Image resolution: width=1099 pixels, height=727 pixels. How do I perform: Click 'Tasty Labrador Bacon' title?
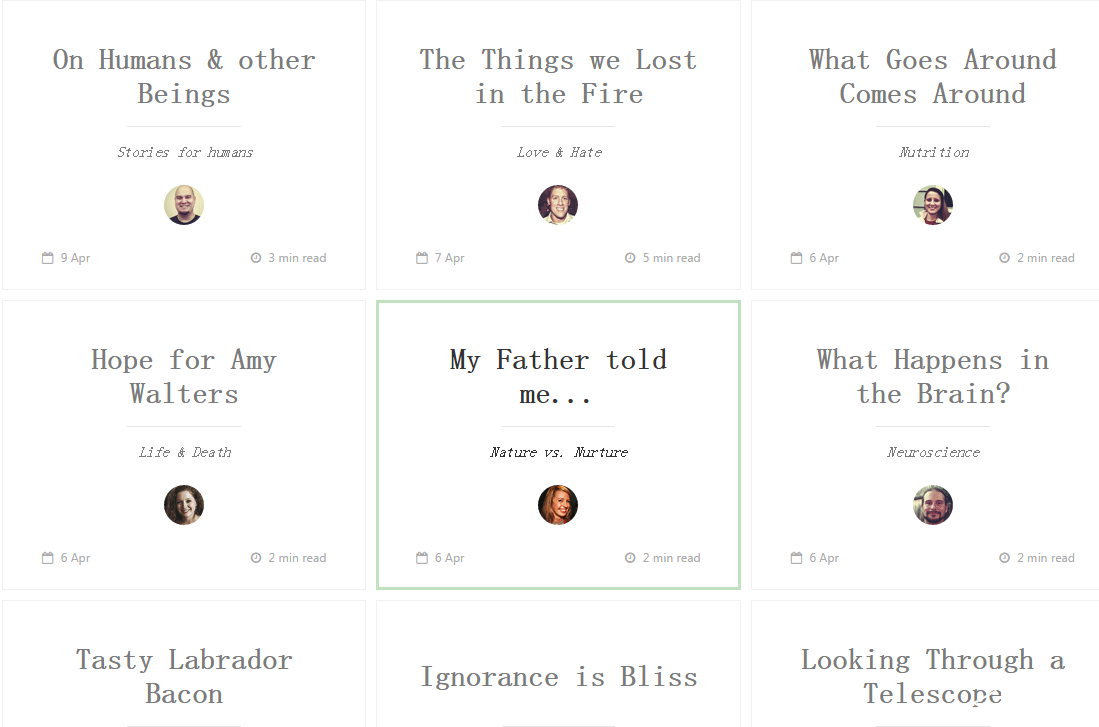tap(184, 677)
